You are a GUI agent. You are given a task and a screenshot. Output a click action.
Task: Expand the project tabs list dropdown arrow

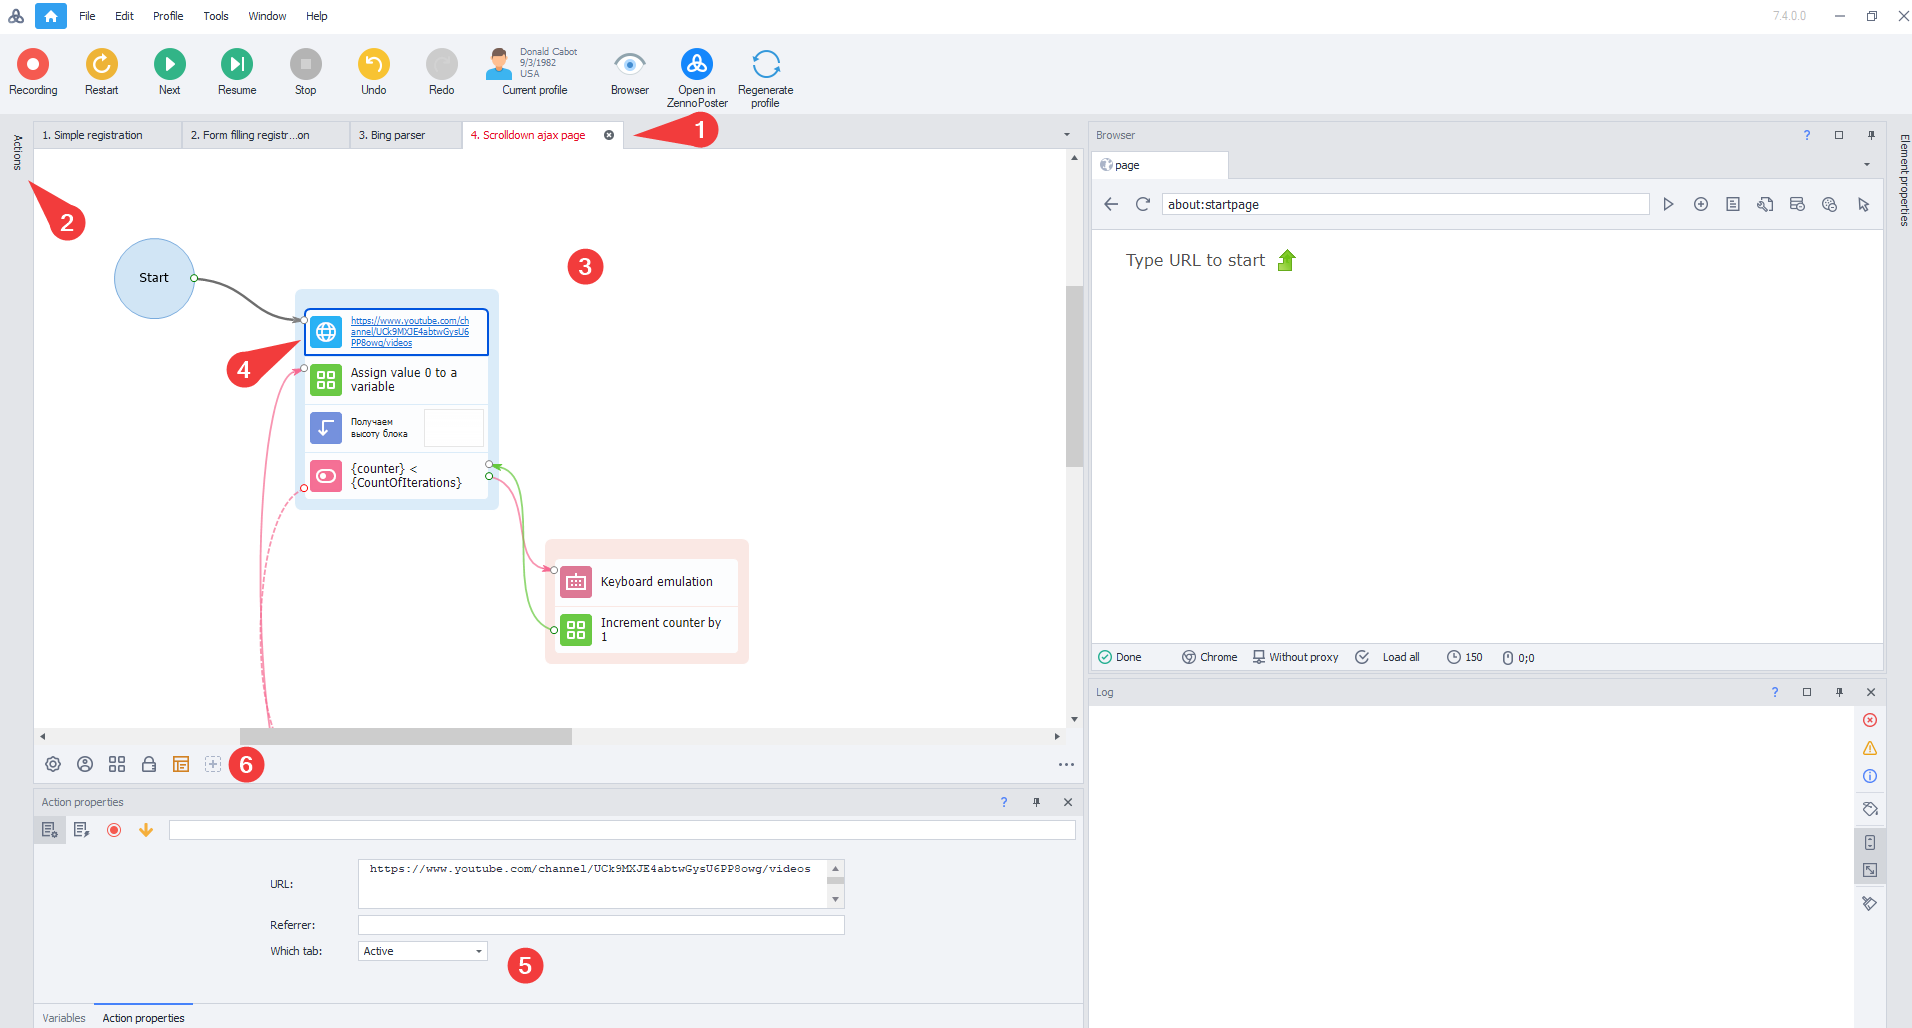coord(1066,135)
